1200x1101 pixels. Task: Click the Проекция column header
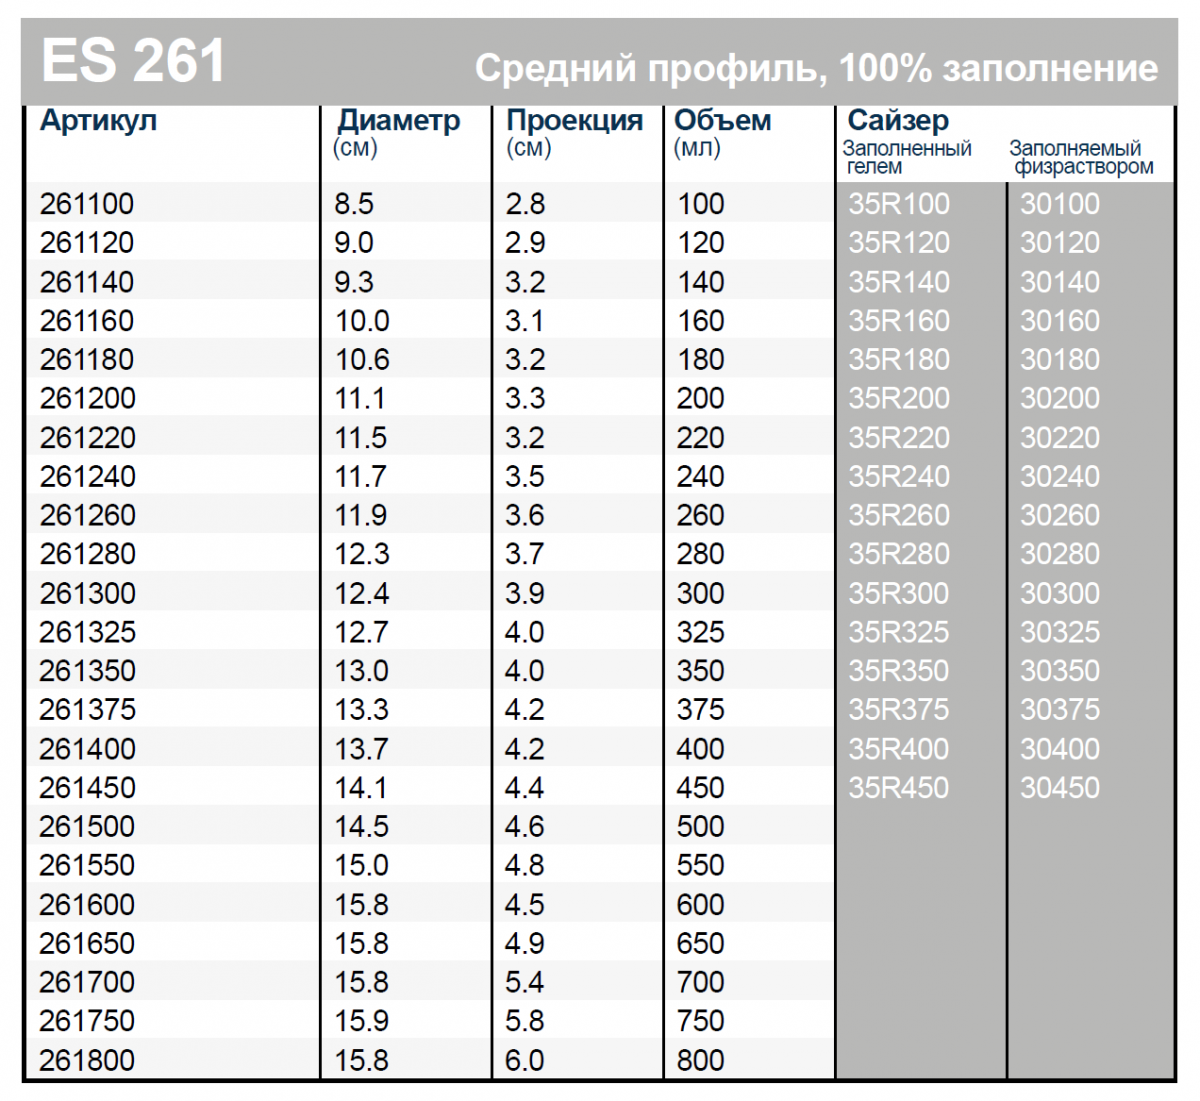point(574,121)
